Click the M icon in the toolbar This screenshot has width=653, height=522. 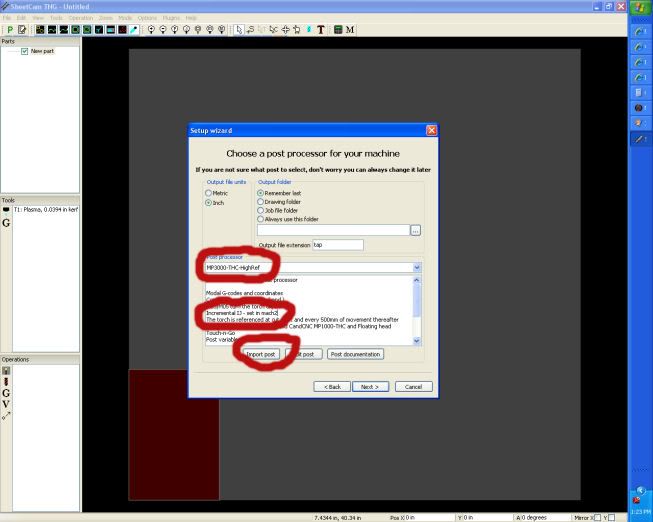tap(351, 29)
